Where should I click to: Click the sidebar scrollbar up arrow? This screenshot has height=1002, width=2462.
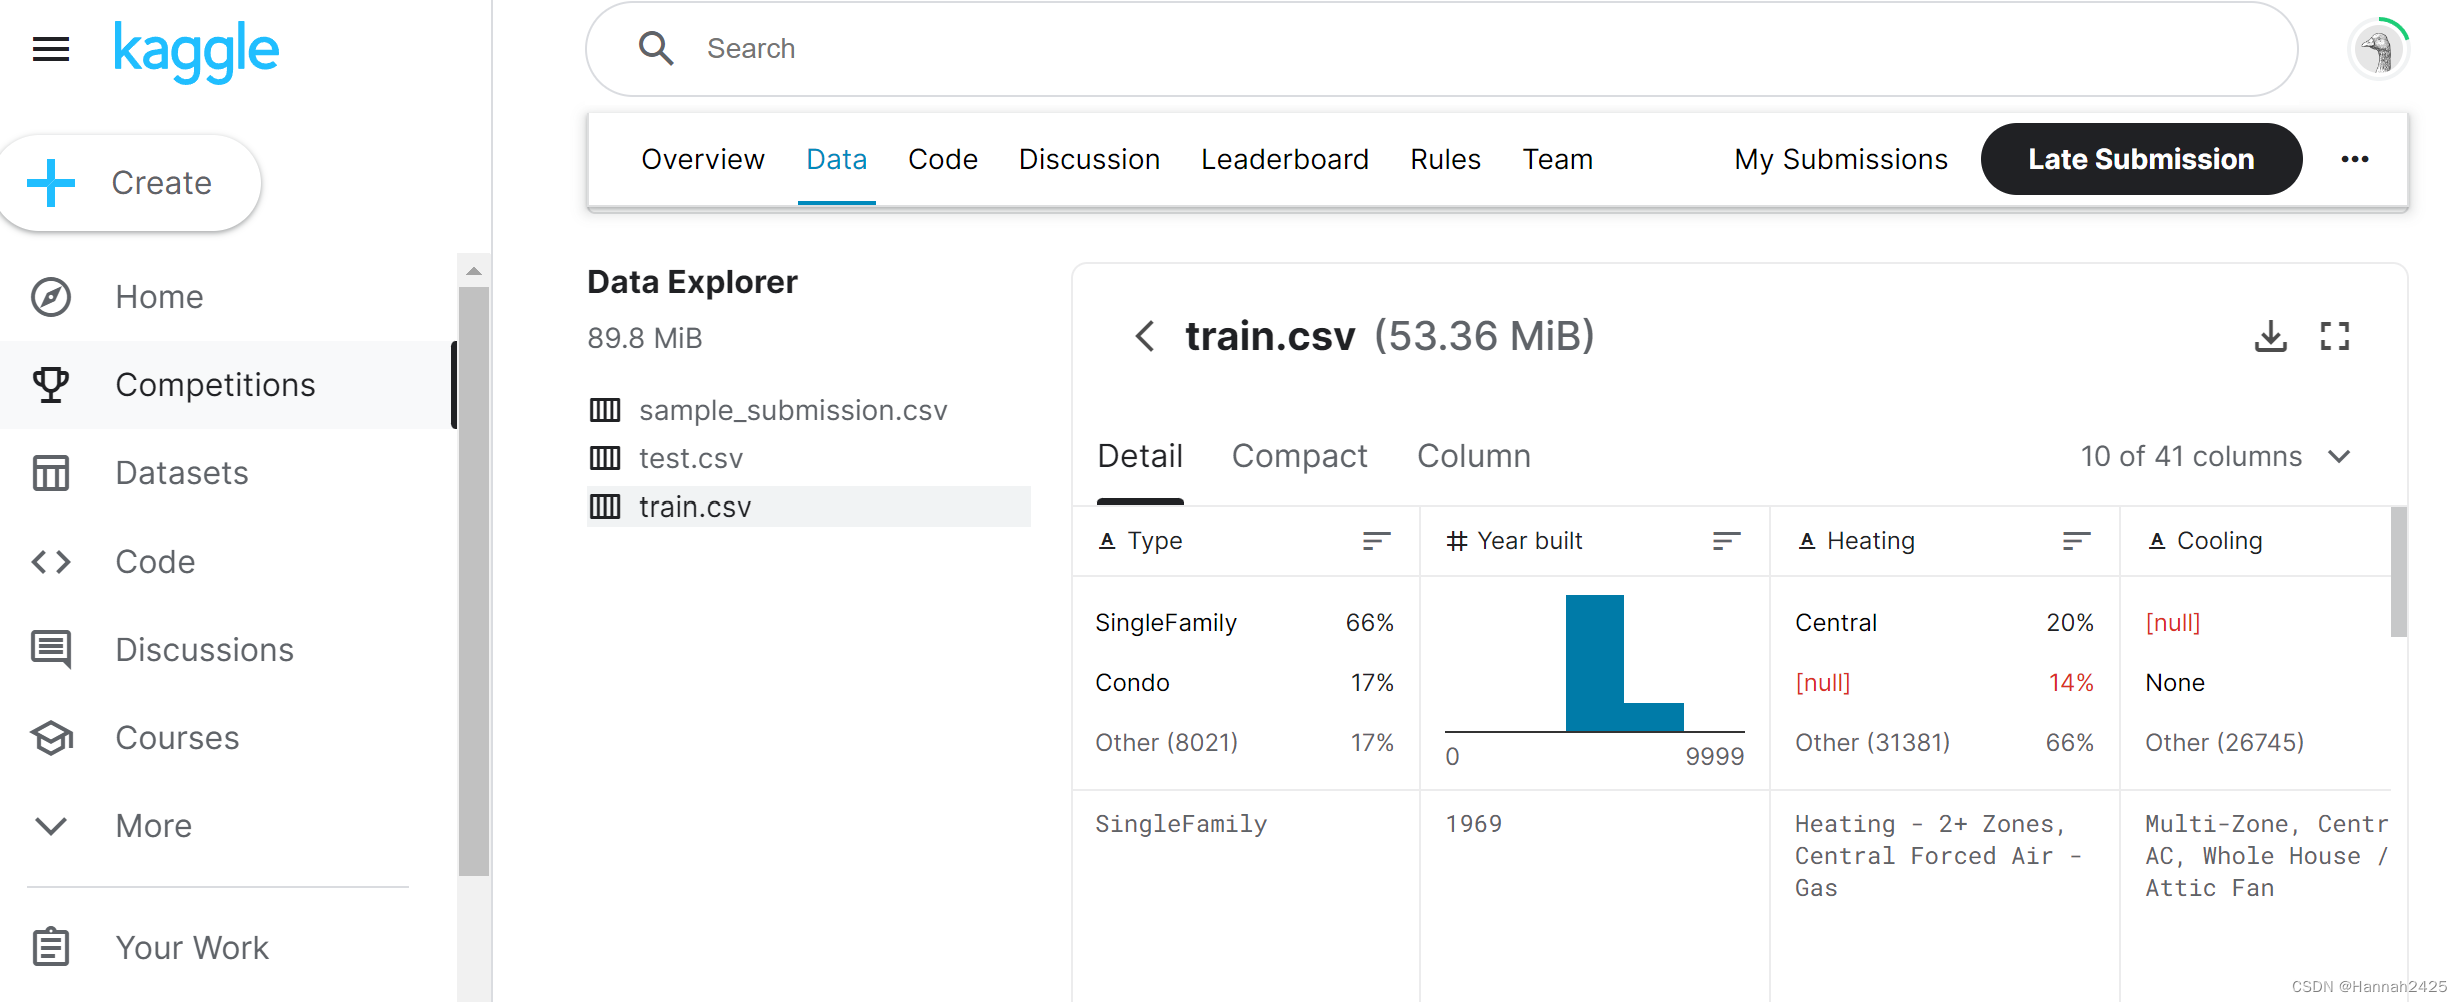474,271
